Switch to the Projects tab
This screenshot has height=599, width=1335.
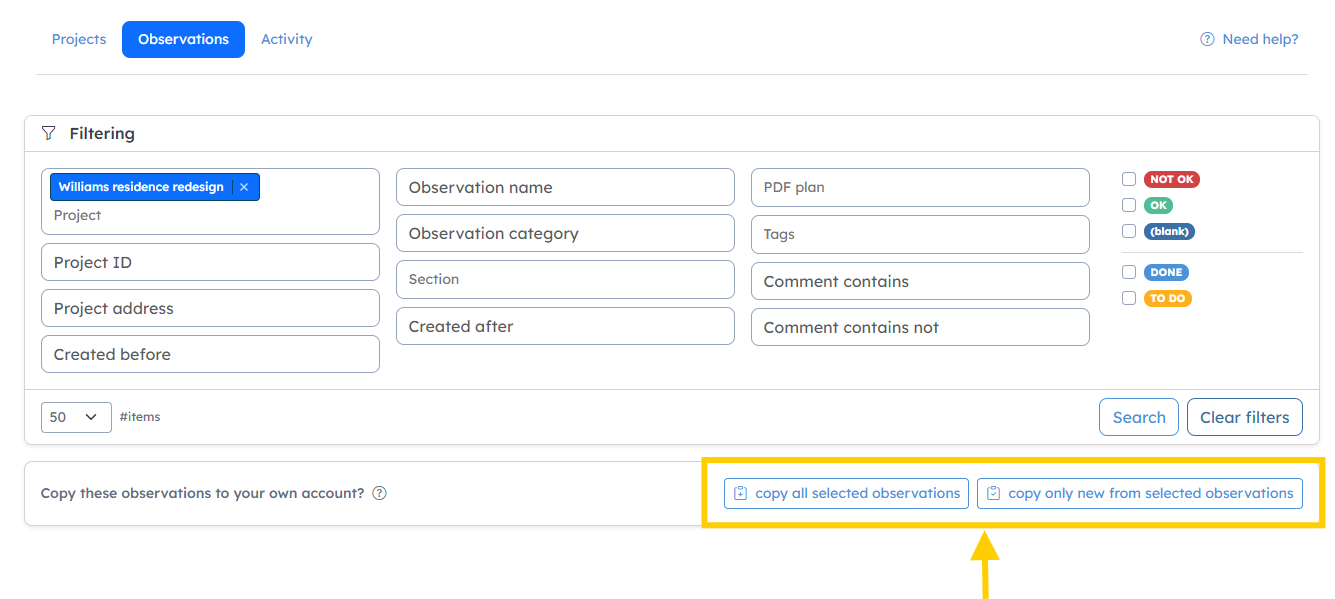(x=79, y=39)
